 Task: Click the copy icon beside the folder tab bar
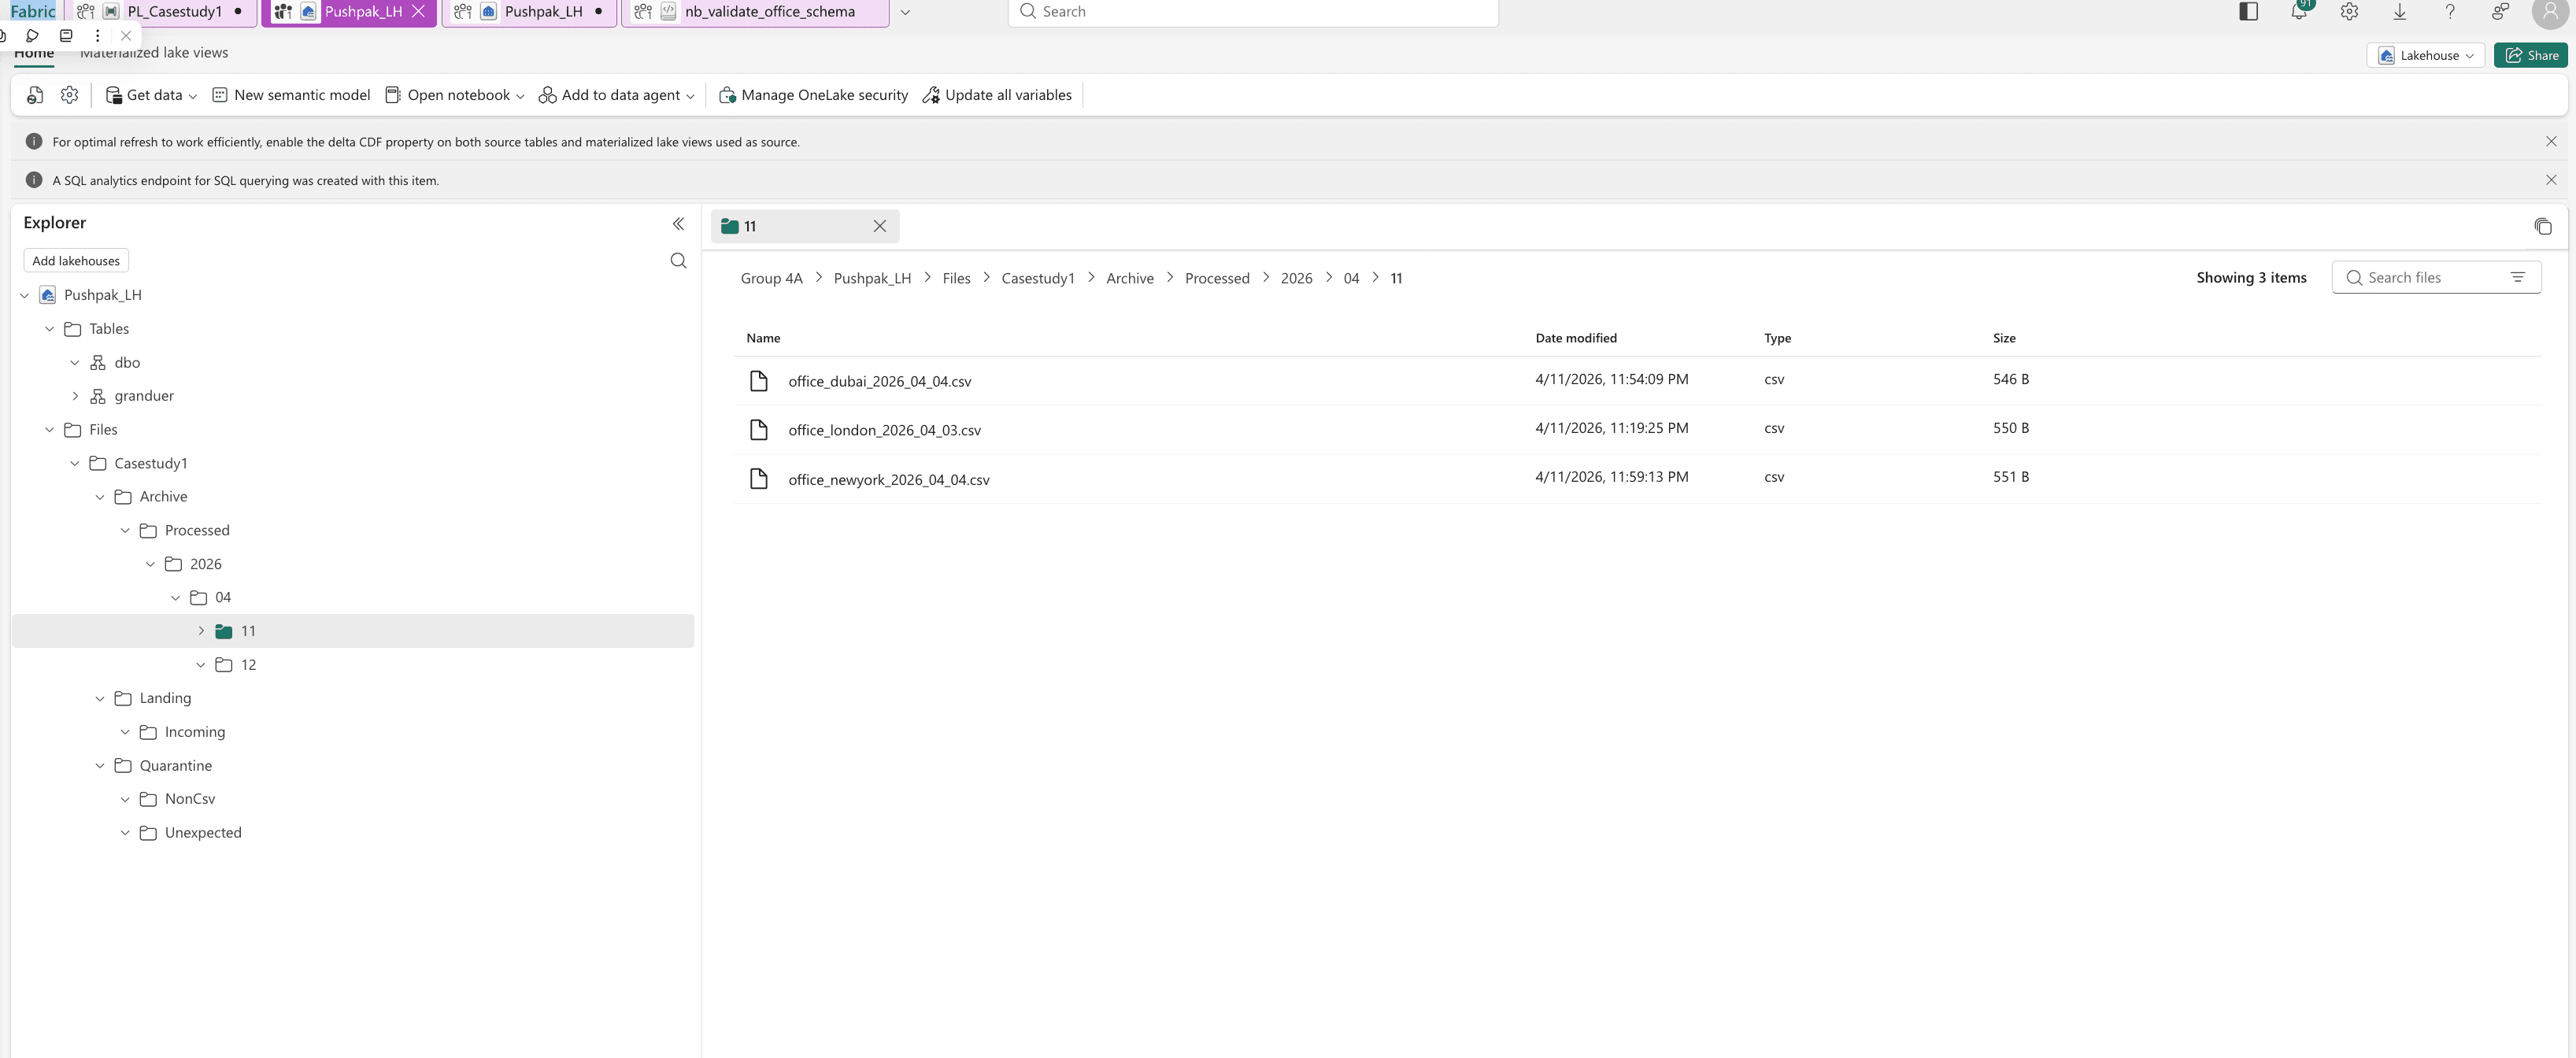(2543, 227)
